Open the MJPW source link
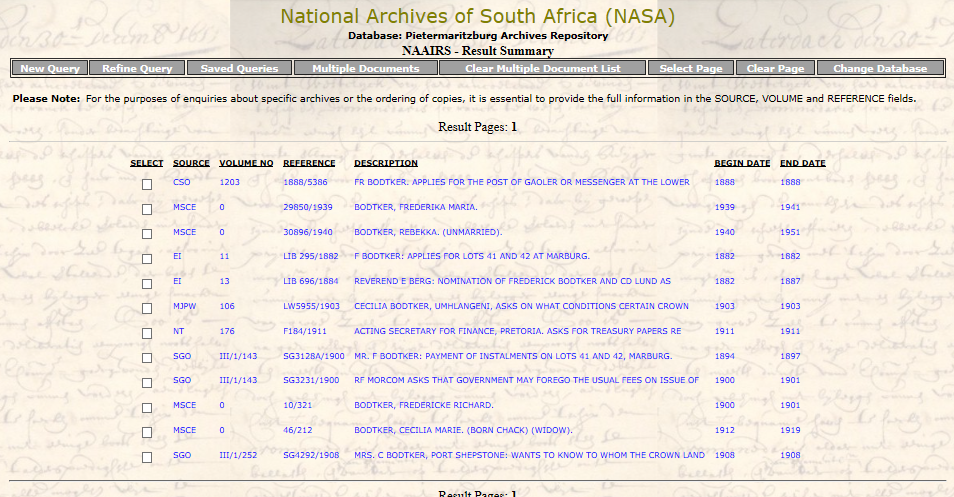 click(184, 306)
